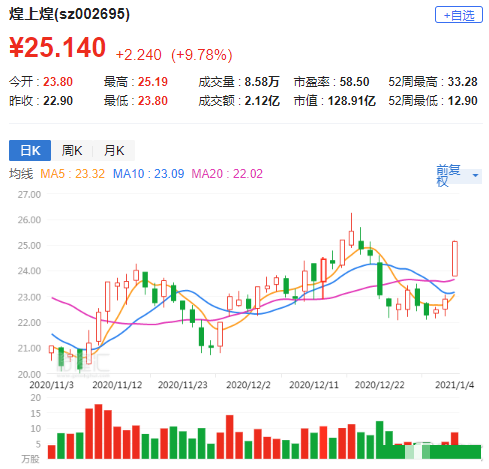Click the MA5 : 23.32 indicator label
Screen dimensions: 489x469
[72, 174]
